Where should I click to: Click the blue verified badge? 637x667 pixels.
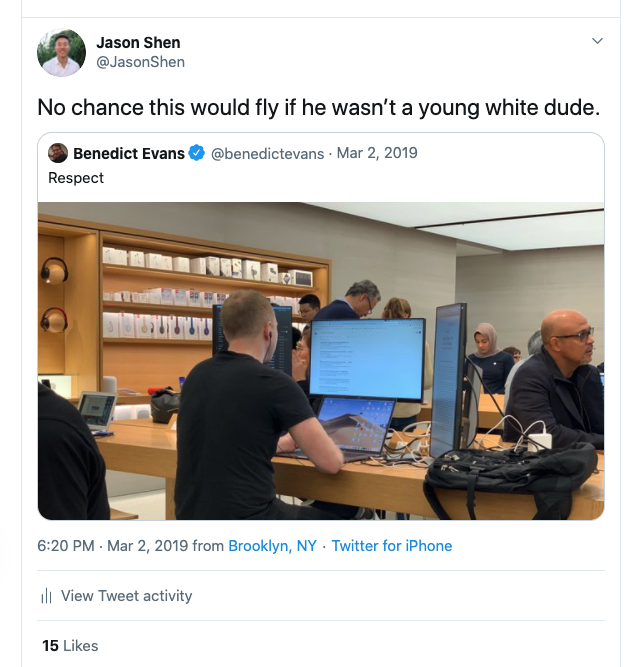[x=197, y=153]
